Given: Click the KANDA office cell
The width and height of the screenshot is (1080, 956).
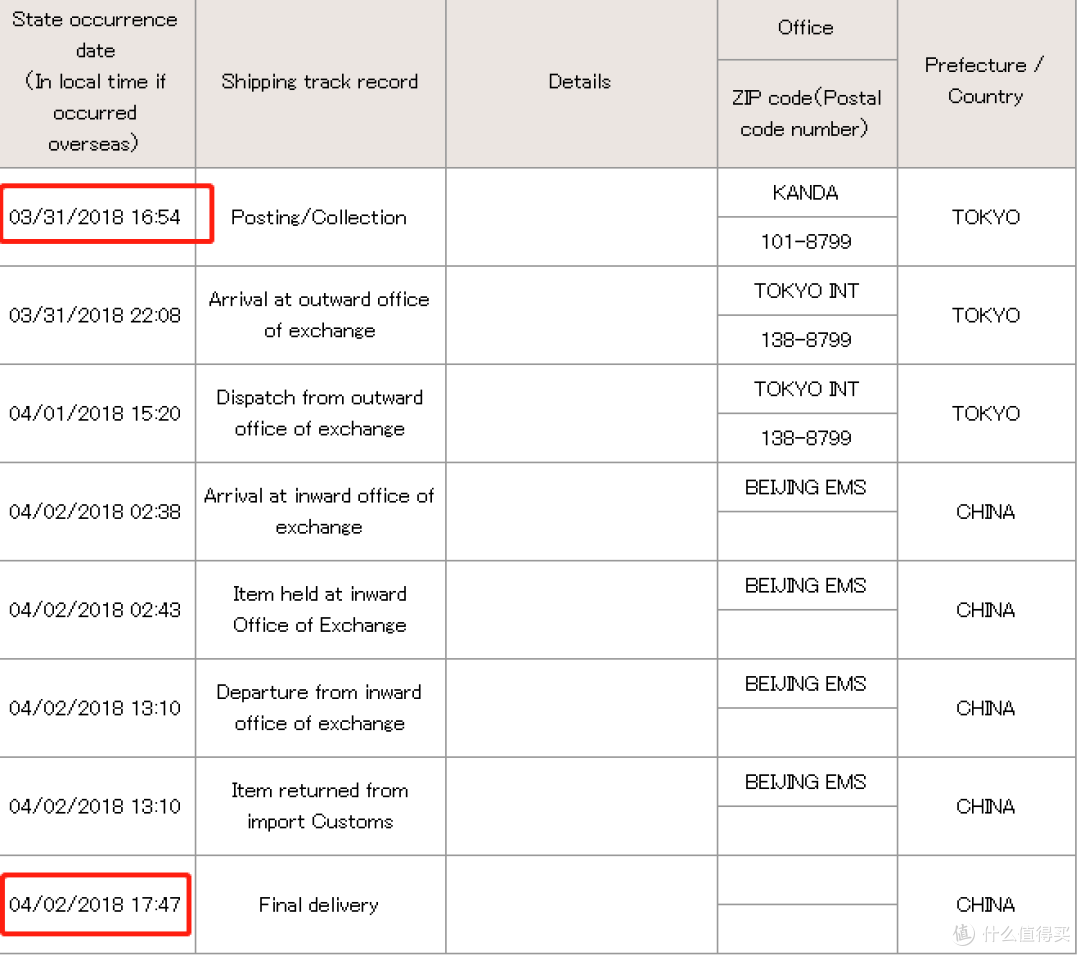Looking at the screenshot, I should tap(806, 192).
